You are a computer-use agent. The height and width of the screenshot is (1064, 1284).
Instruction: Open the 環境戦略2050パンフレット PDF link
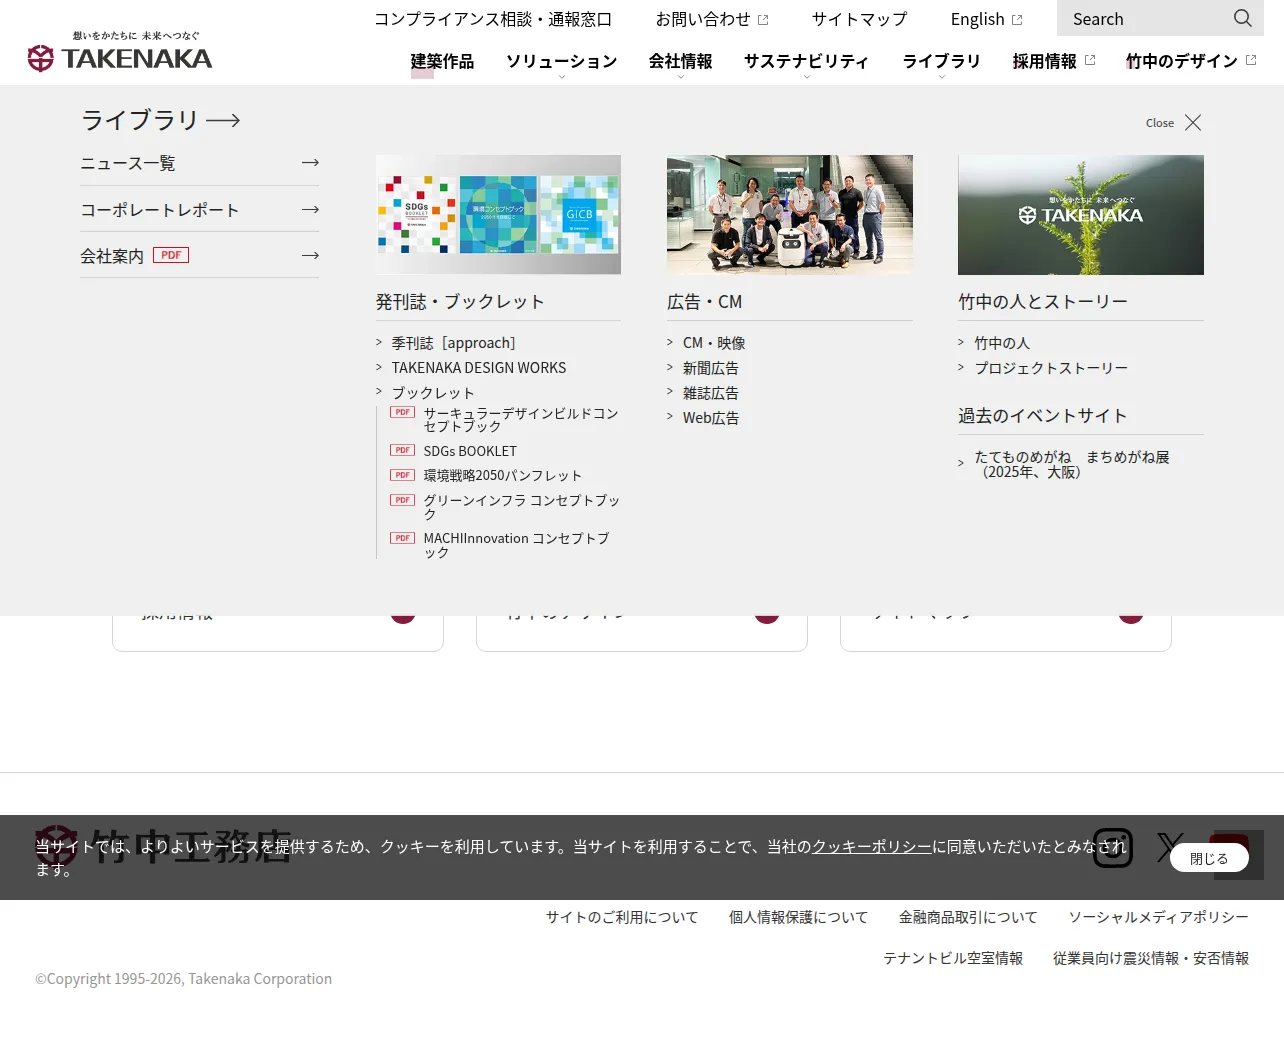(x=502, y=476)
